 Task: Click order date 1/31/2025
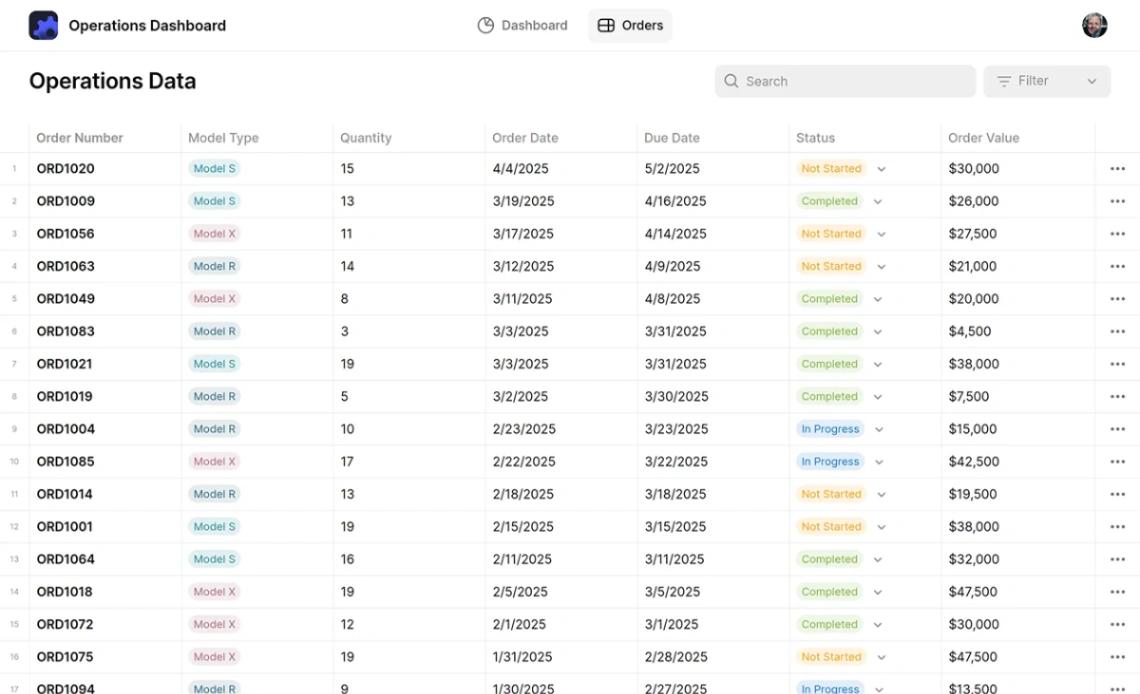523,657
